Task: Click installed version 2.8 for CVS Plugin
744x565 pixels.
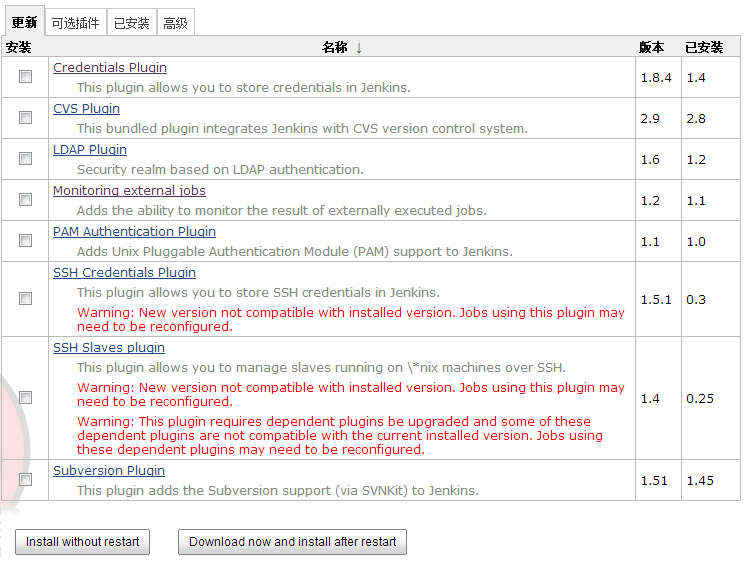Action: coord(696,119)
